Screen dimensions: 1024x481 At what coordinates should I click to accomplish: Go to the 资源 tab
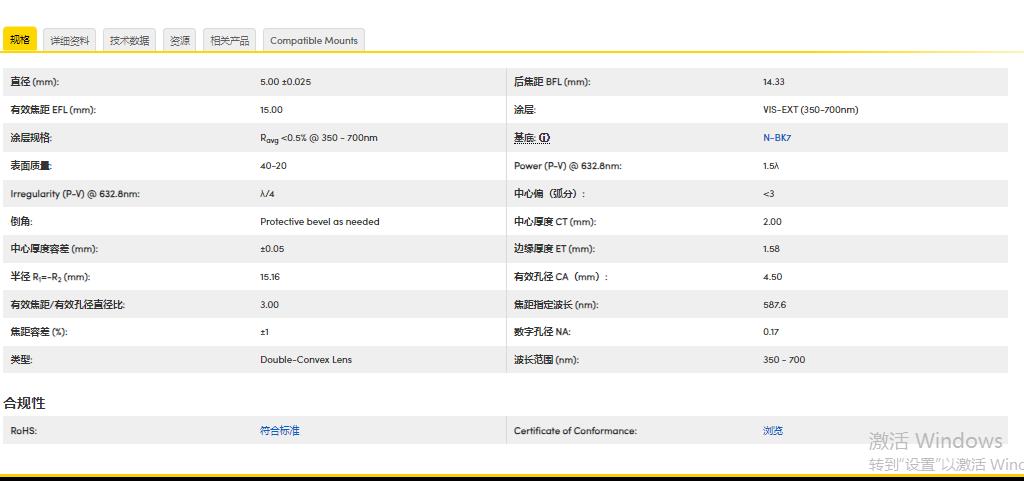(180, 41)
